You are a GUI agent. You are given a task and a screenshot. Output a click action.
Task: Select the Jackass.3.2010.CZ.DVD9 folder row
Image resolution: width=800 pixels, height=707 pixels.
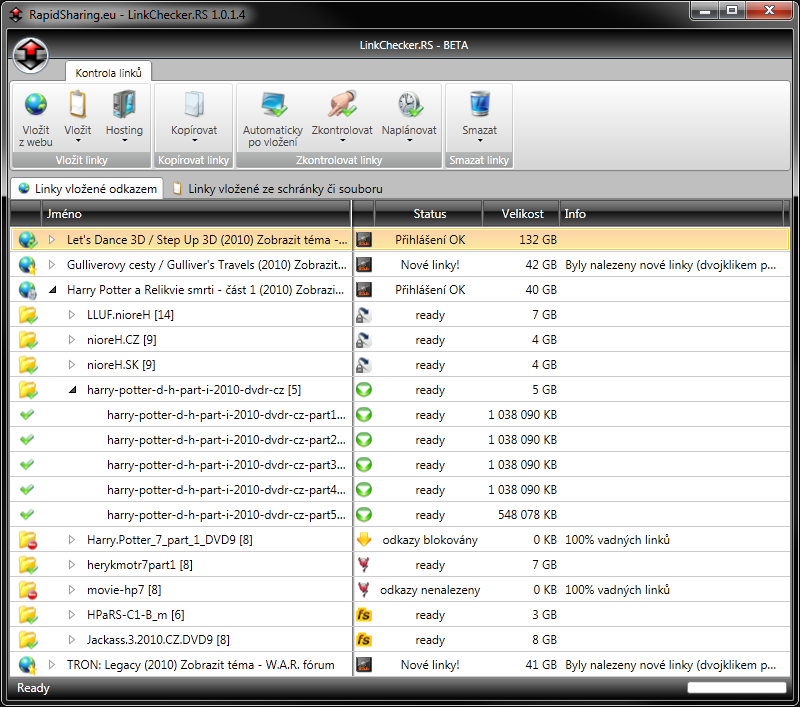158,640
